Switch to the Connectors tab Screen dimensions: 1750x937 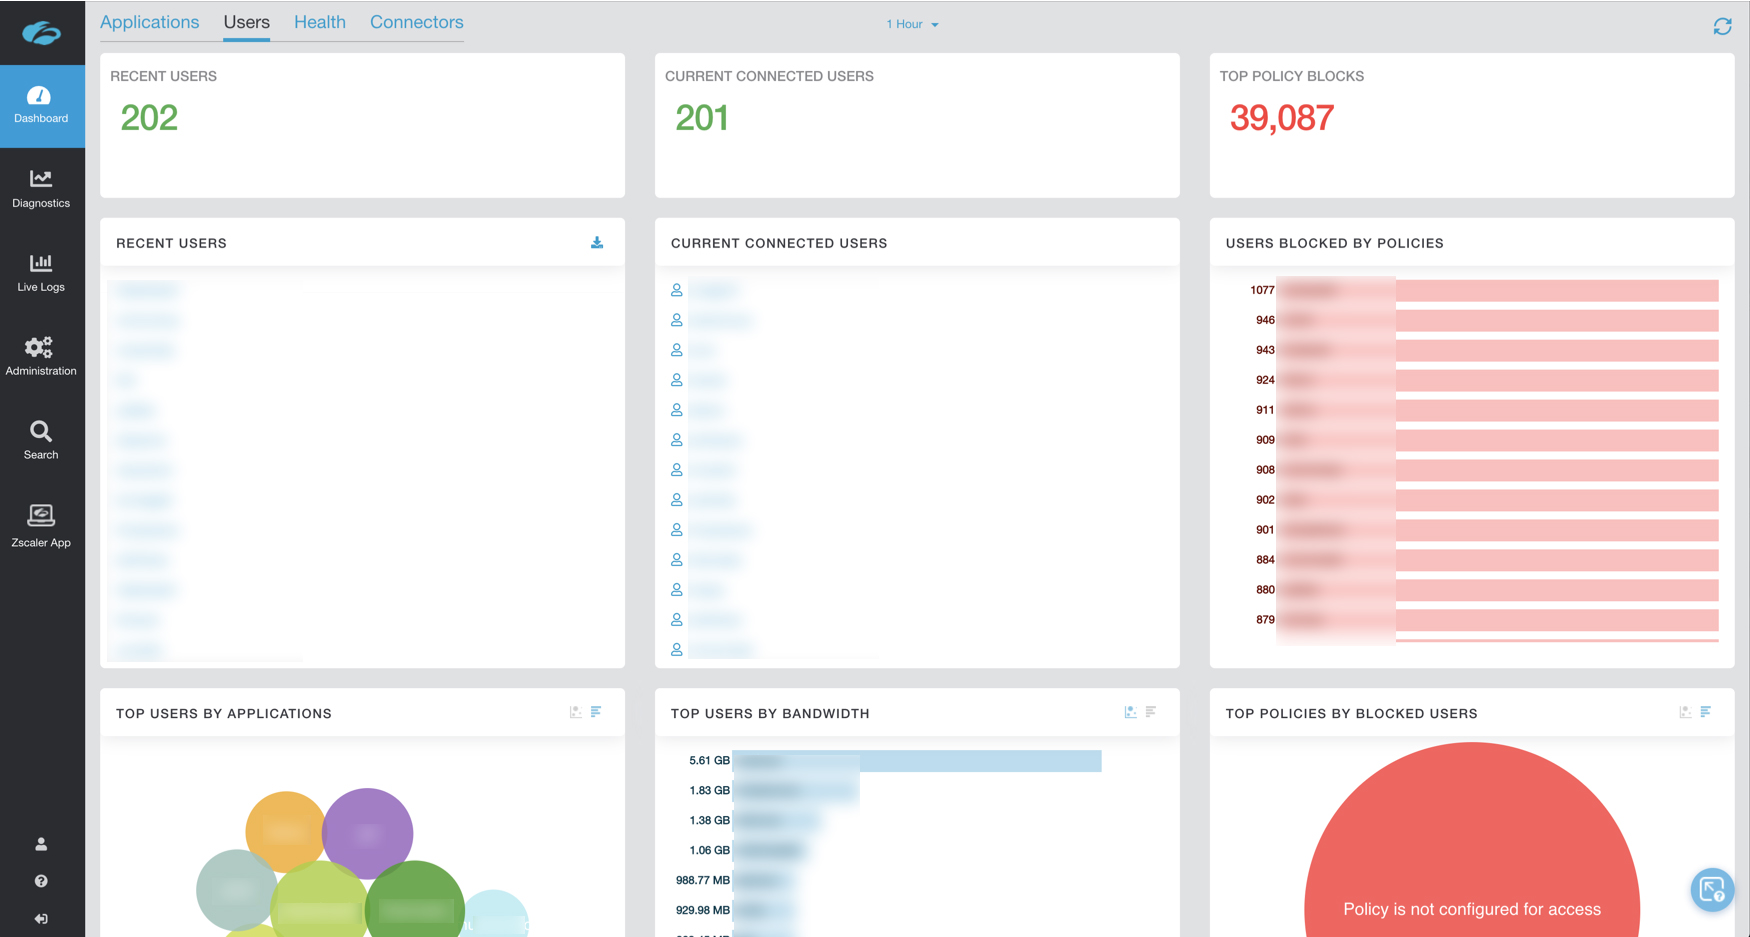417,22
